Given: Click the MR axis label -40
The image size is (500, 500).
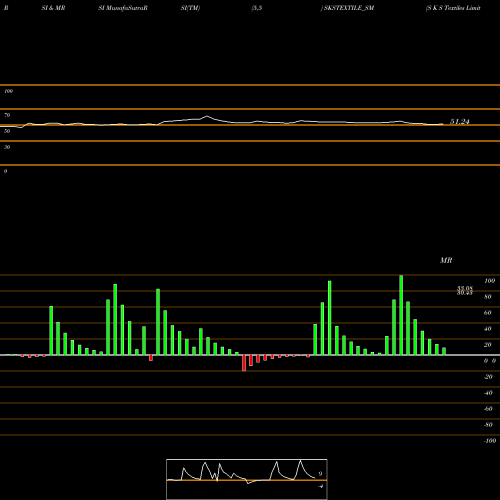Looking at the screenshot, I should 488,393.
